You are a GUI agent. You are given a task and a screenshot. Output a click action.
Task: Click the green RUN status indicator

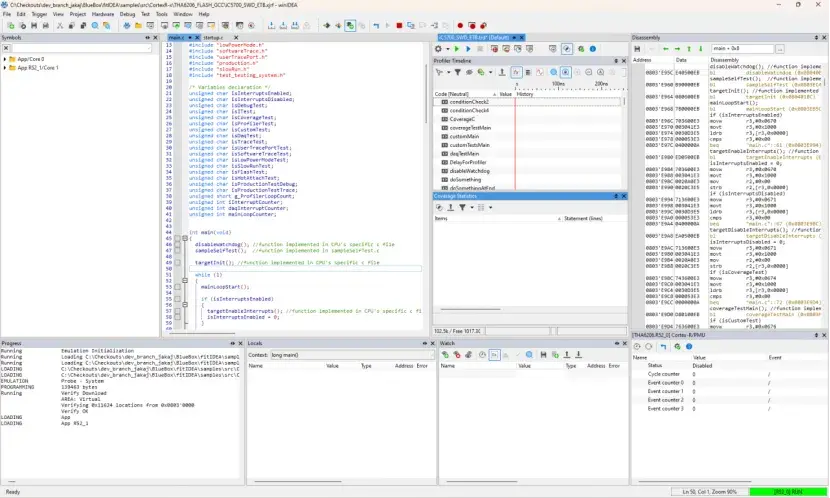coord(788,491)
